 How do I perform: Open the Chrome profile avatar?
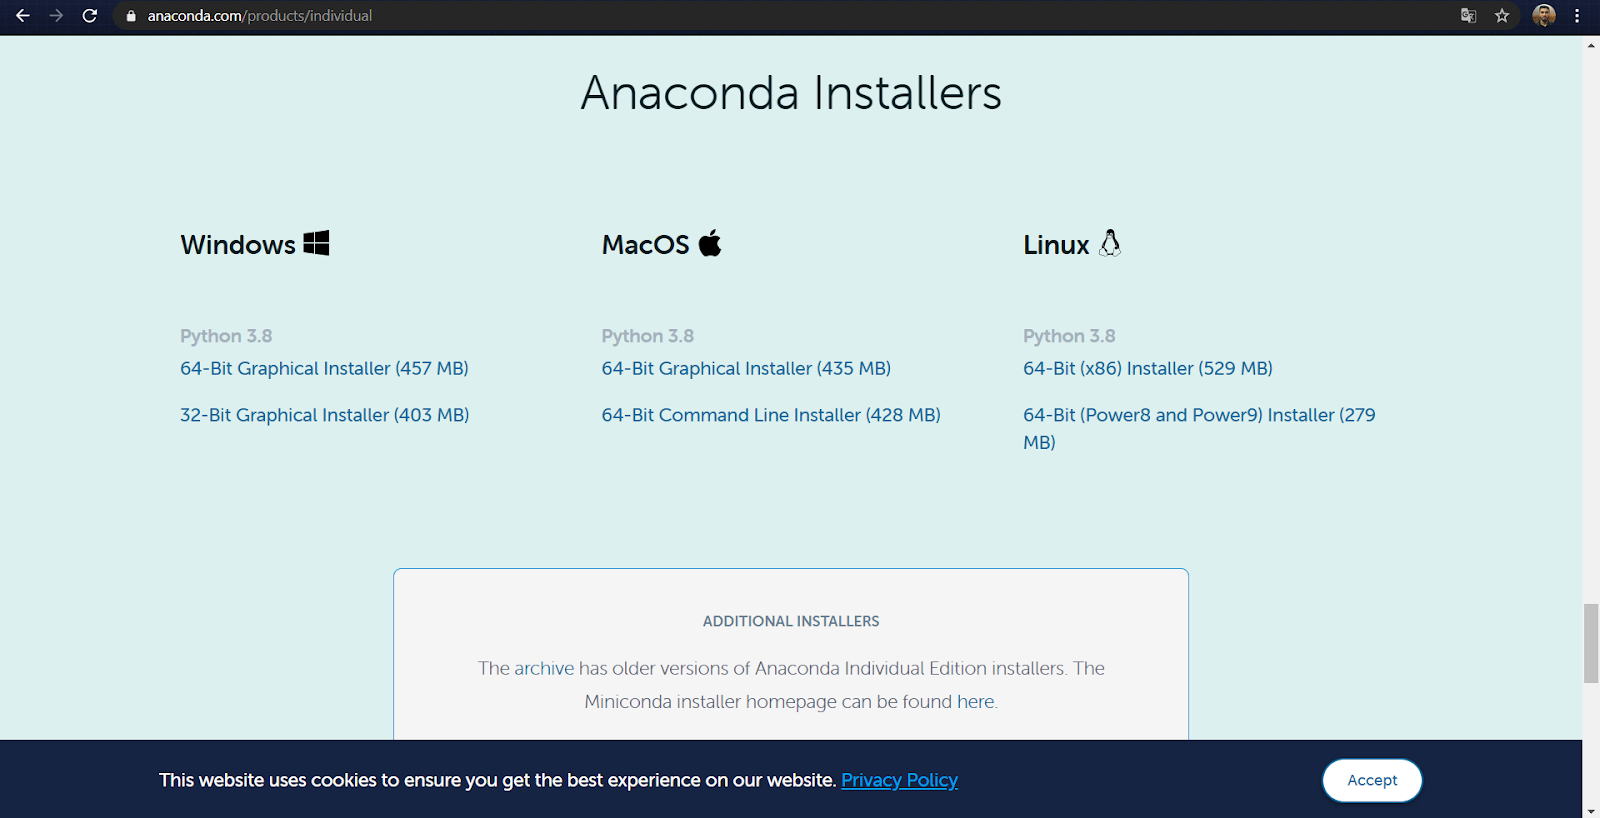pos(1544,16)
